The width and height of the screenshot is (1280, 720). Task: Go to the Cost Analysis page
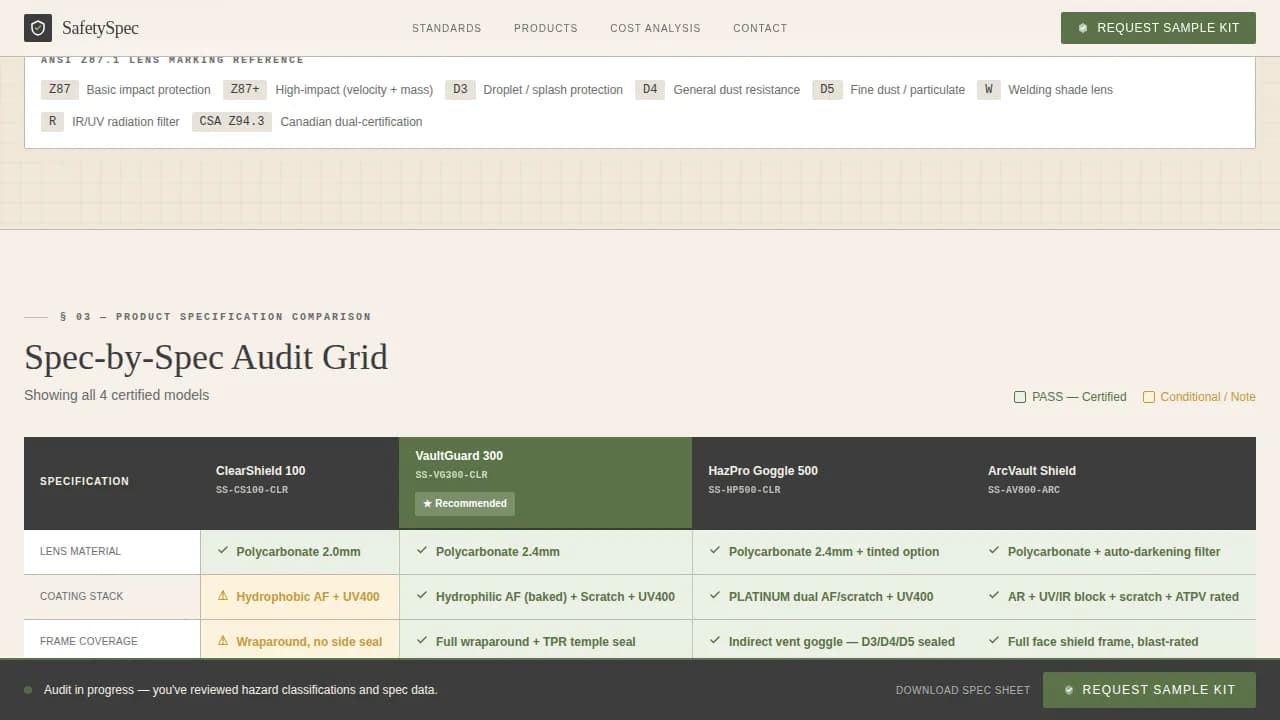pyautogui.click(x=655, y=28)
